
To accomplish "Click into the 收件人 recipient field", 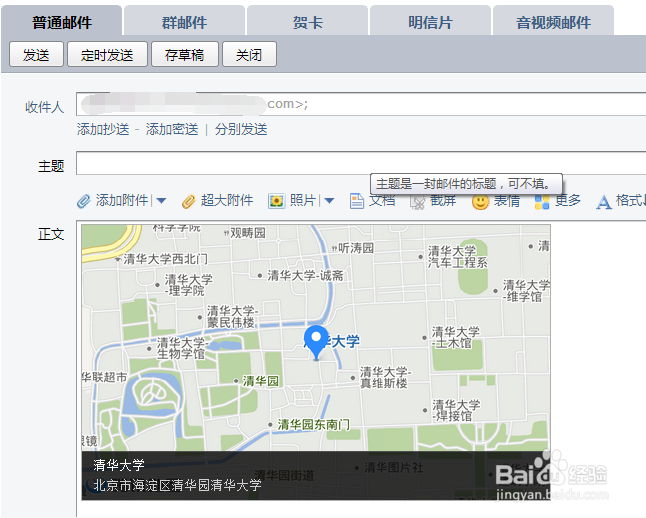I will coord(361,104).
